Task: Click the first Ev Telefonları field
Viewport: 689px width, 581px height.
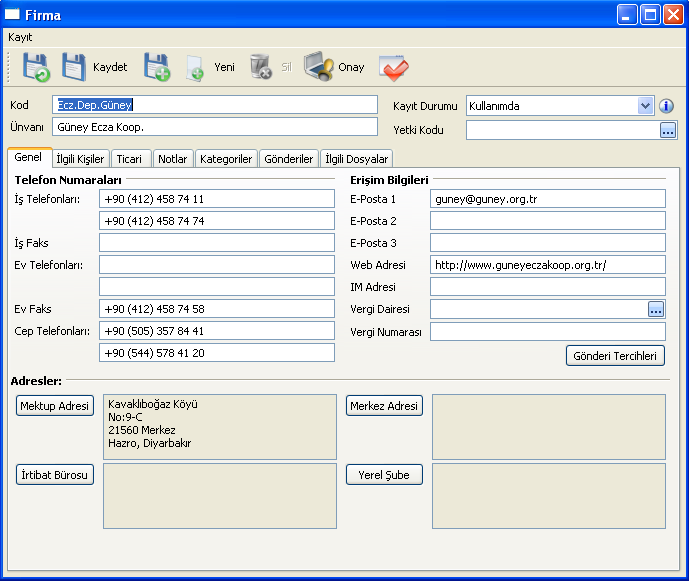Action: click(x=217, y=265)
